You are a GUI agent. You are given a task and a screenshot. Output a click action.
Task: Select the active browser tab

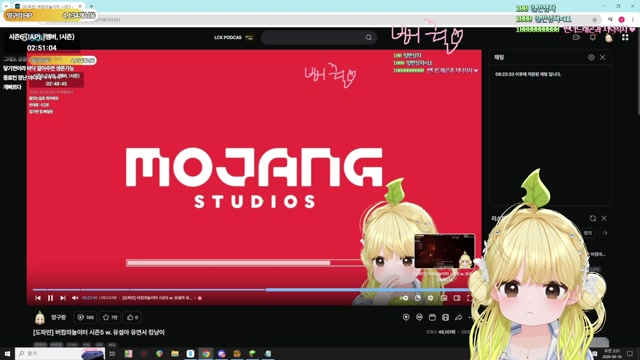[48, 6]
